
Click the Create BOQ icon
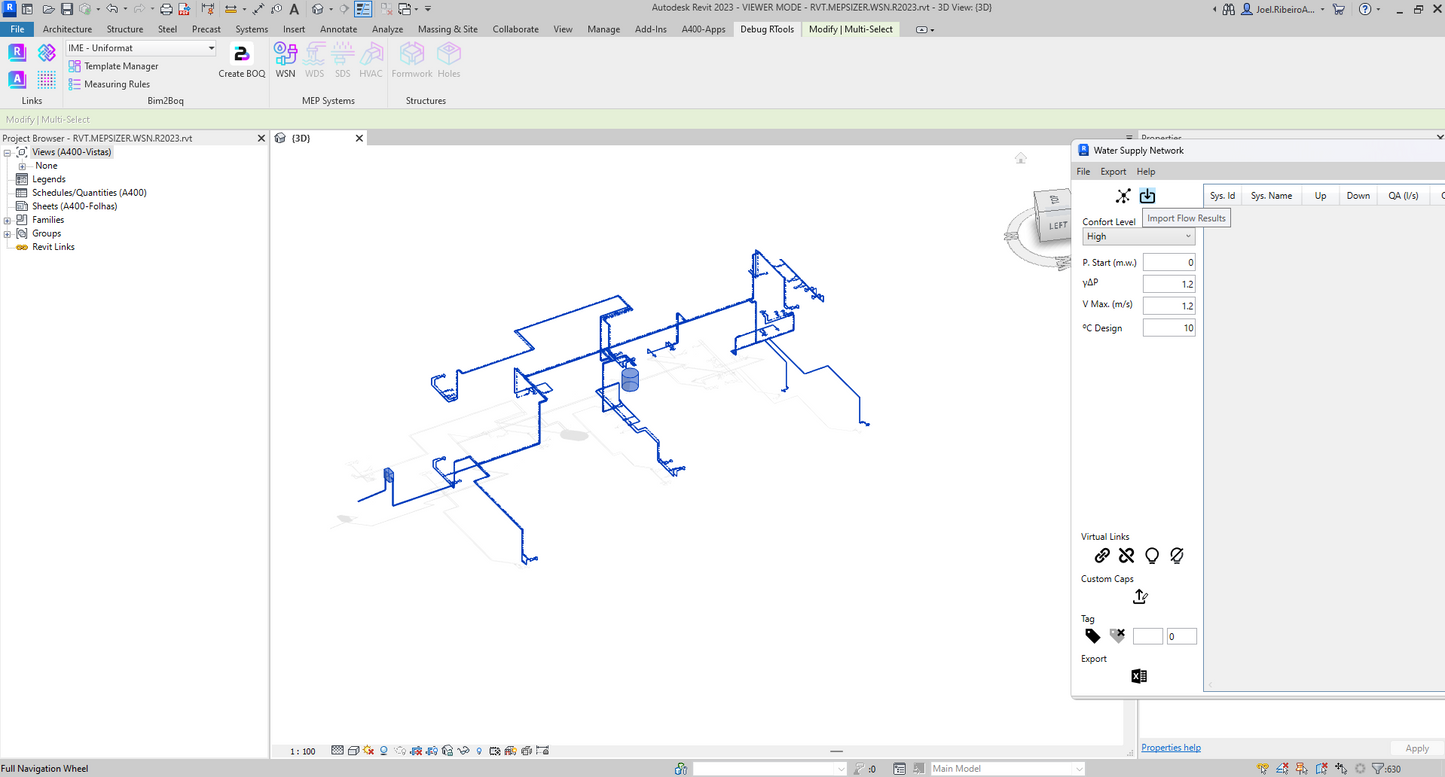tap(241, 59)
